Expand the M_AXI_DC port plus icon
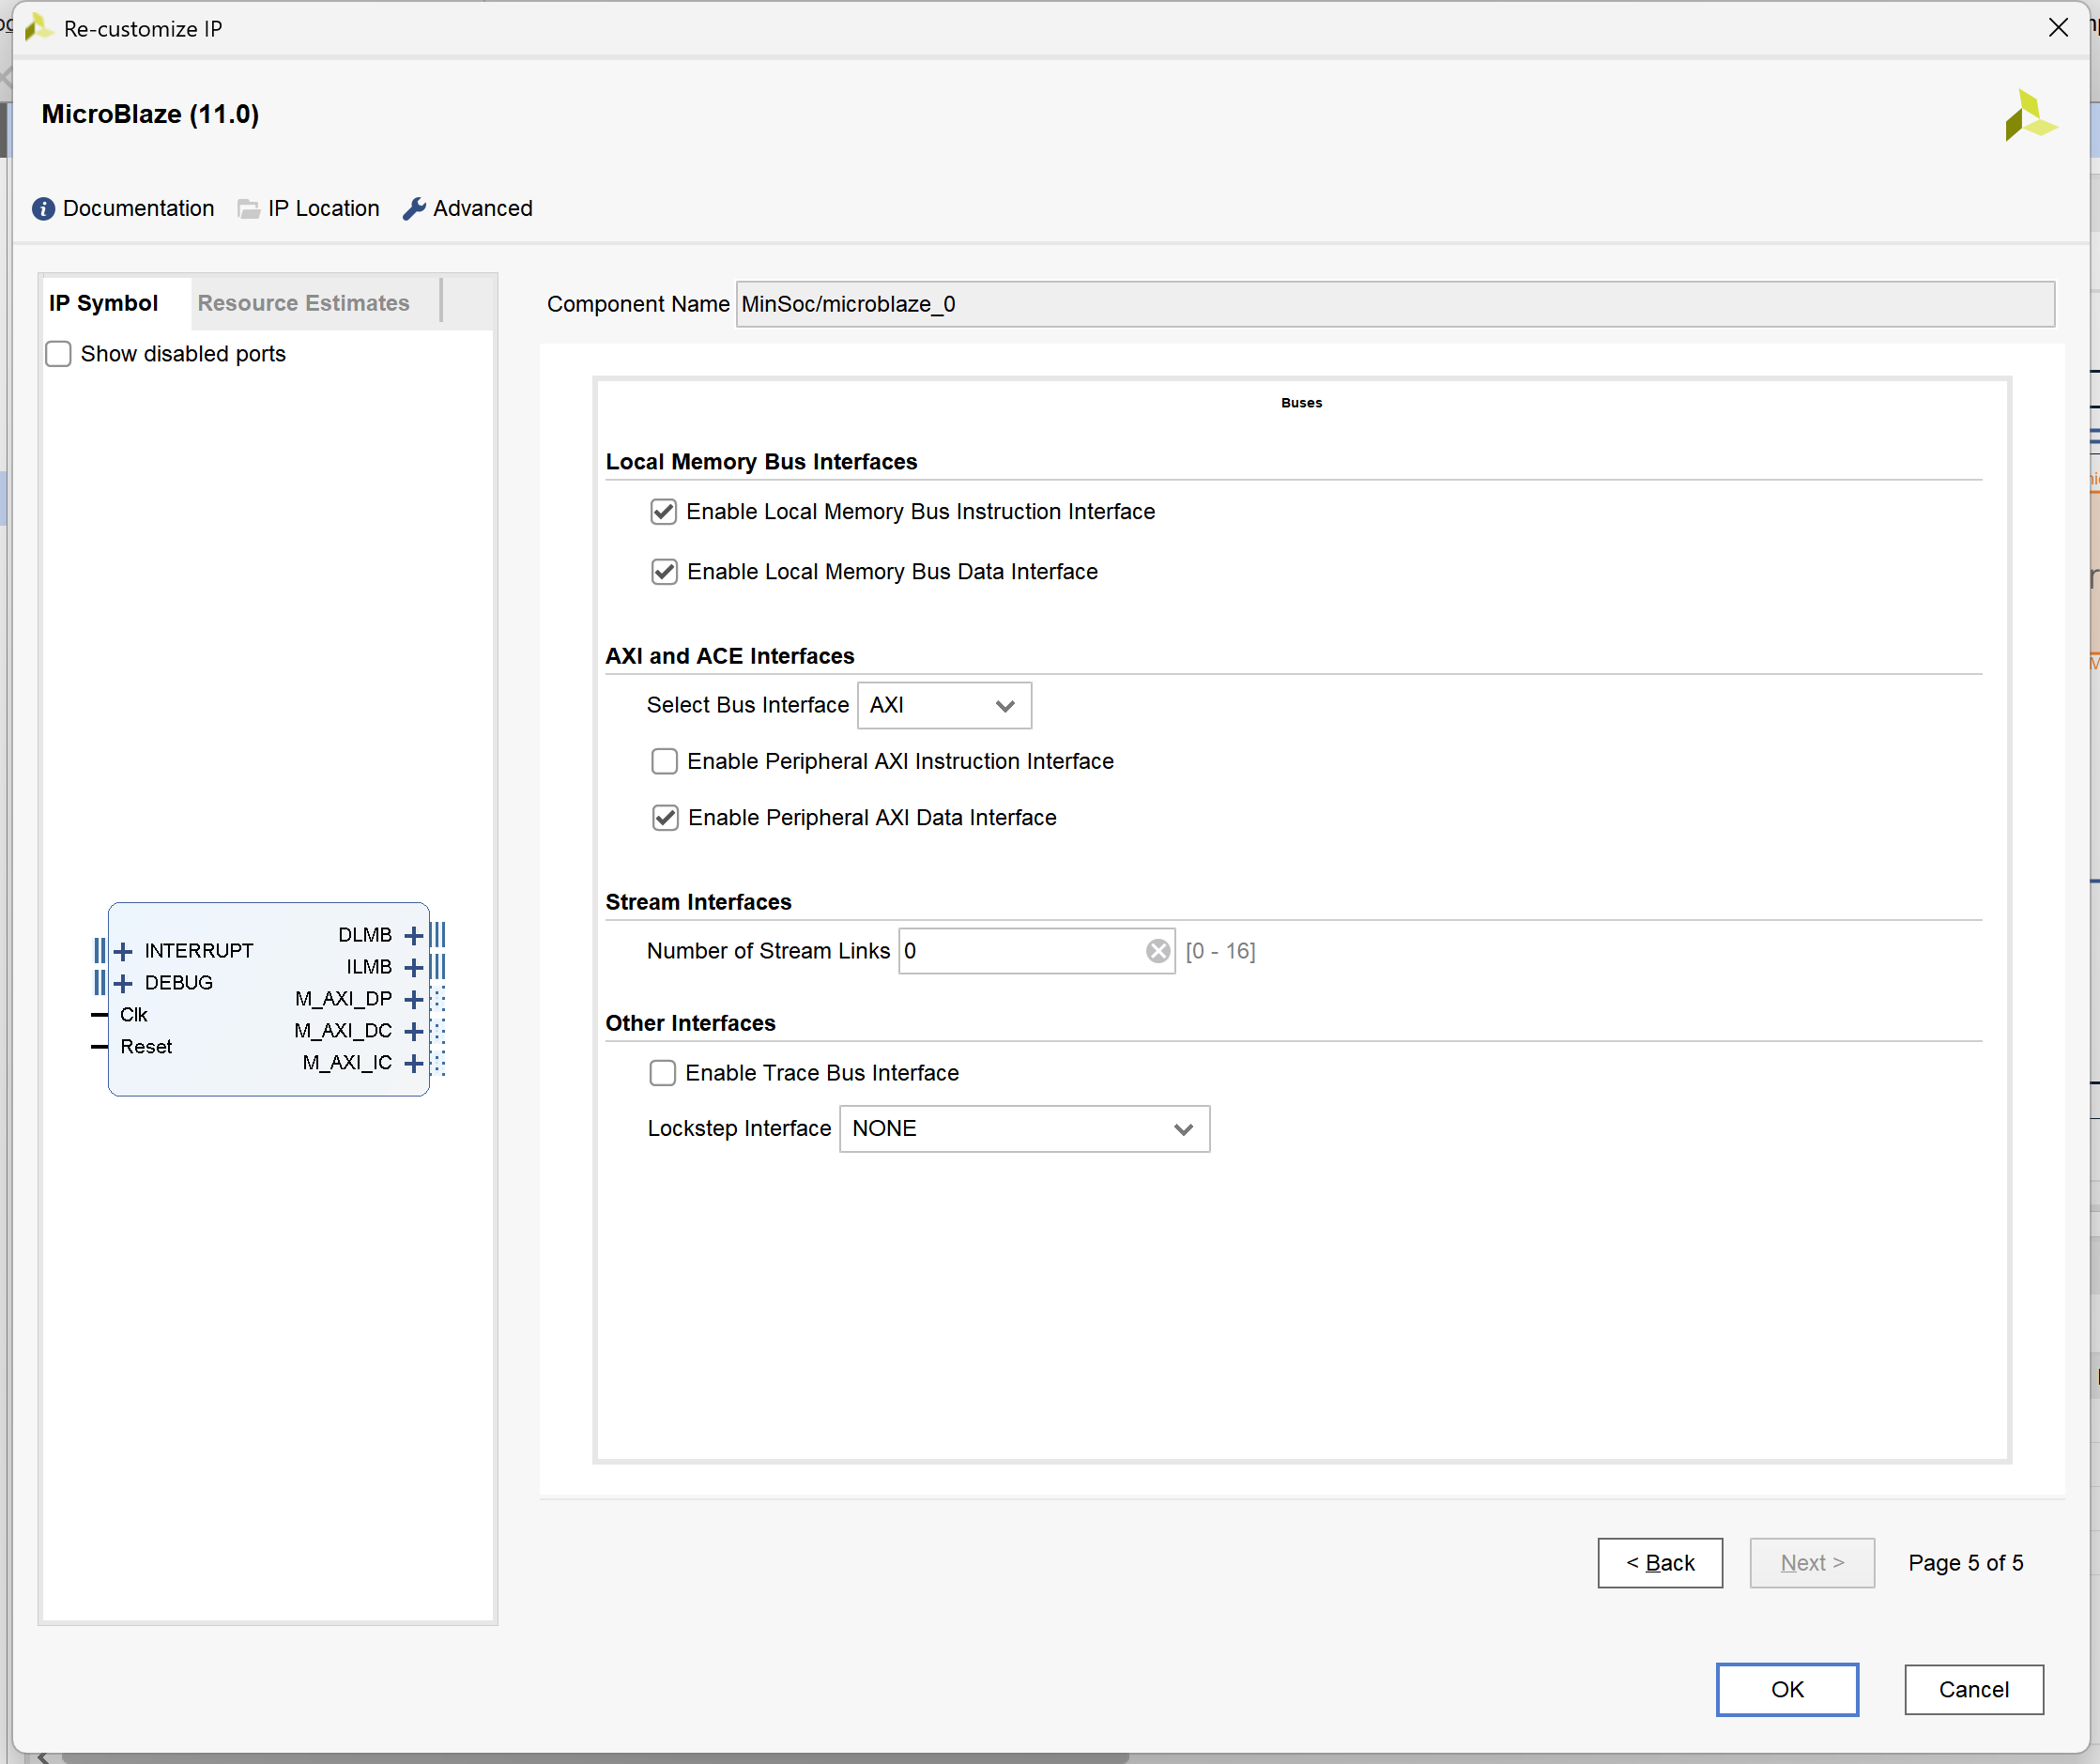Screen dimensions: 2100x1764 413,1031
